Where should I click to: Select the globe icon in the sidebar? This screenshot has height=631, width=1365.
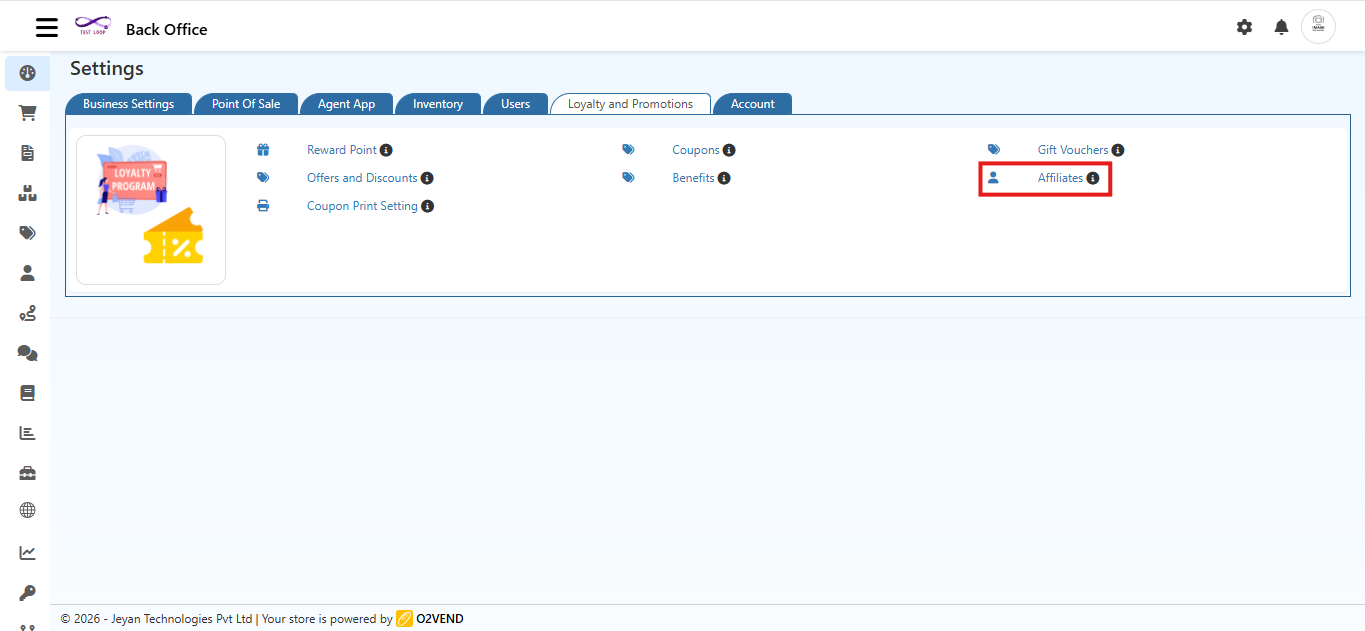[27, 510]
